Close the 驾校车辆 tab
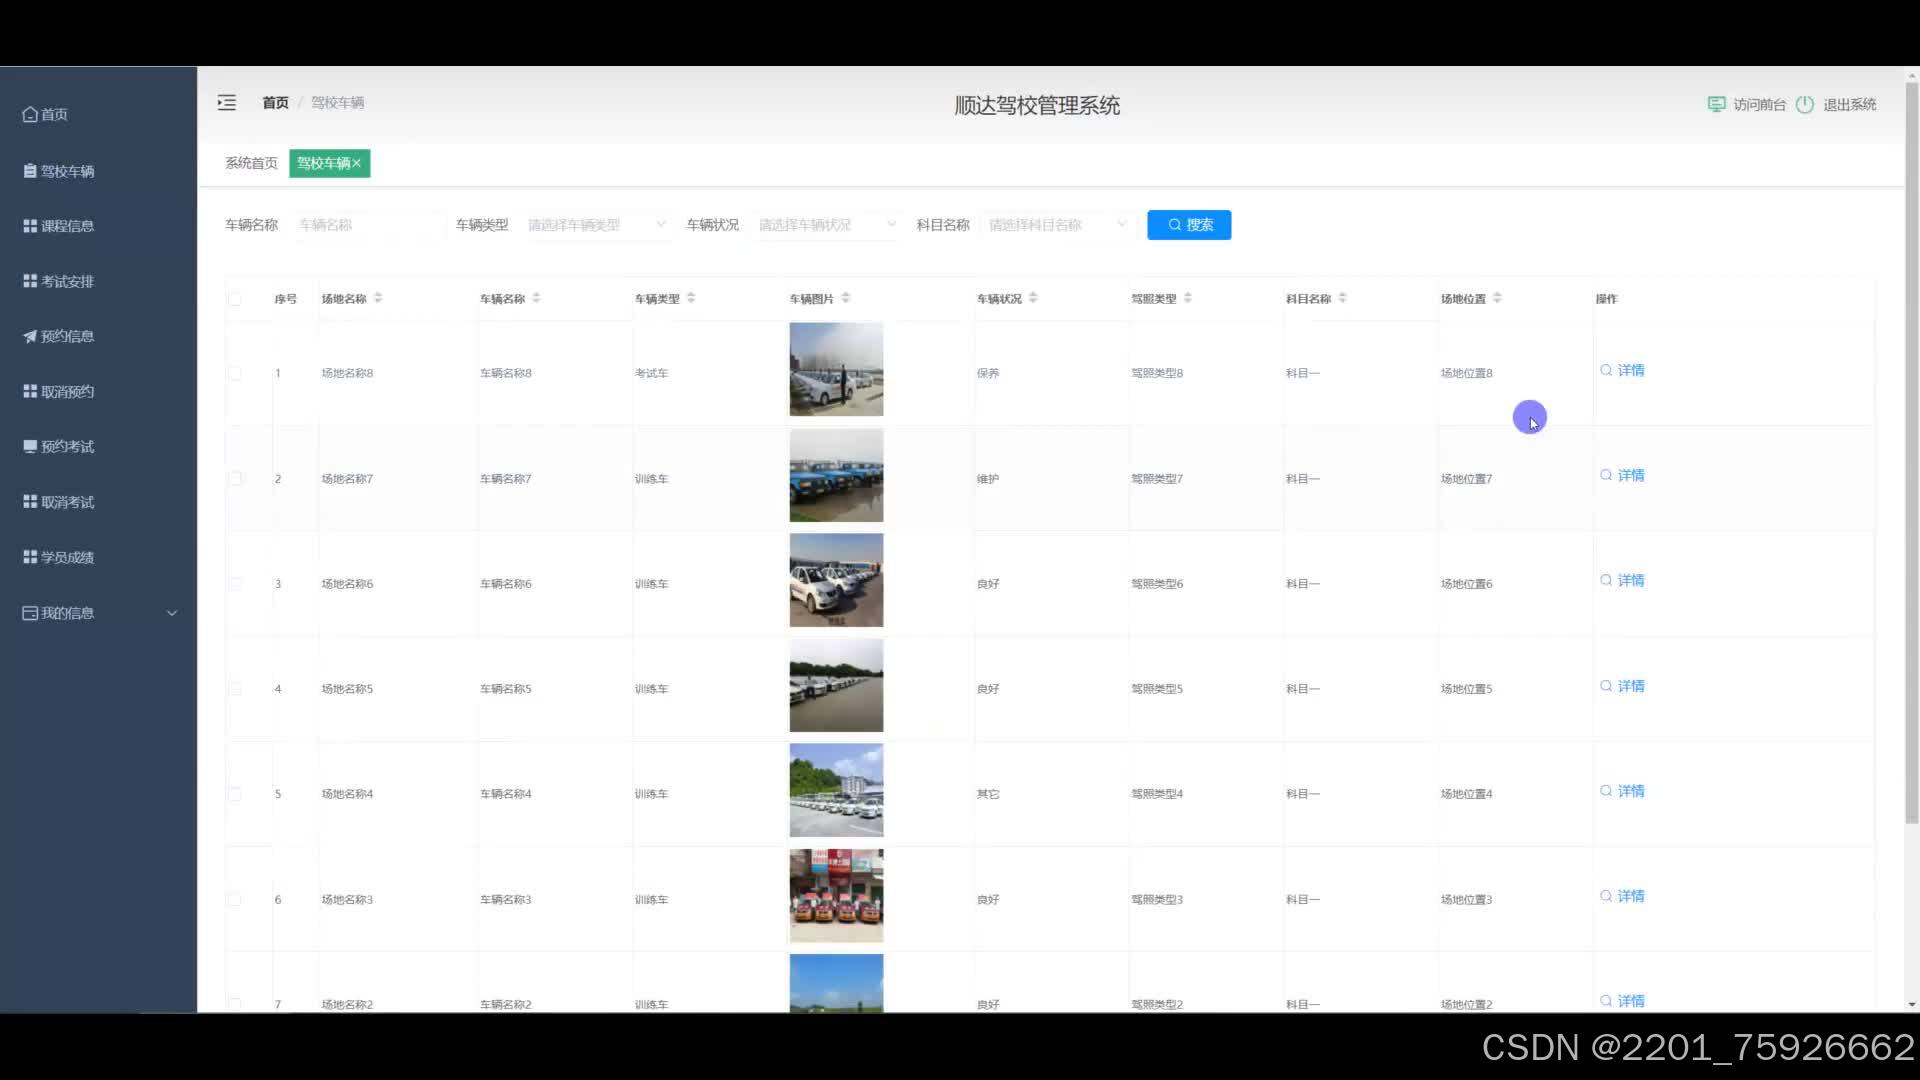 (x=356, y=163)
